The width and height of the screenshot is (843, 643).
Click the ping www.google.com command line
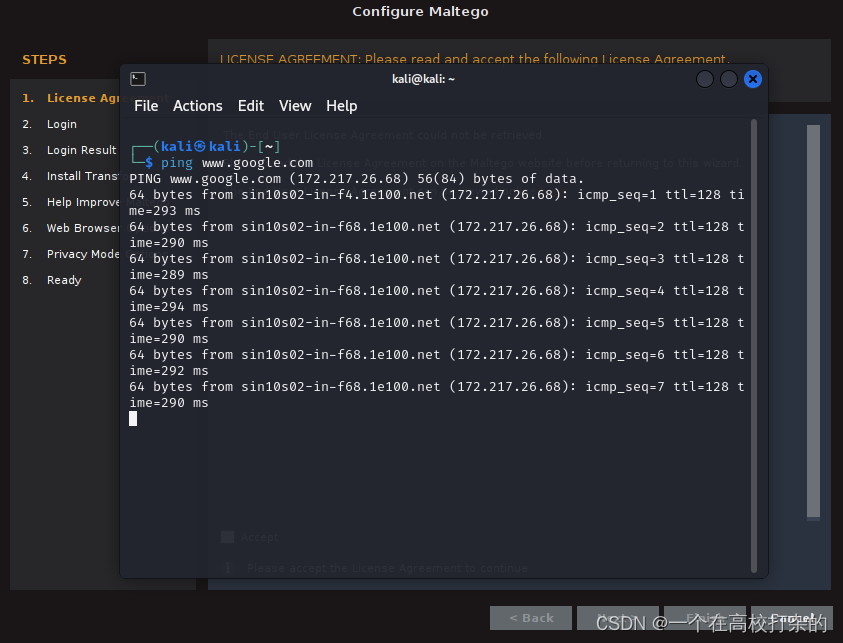(237, 163)
